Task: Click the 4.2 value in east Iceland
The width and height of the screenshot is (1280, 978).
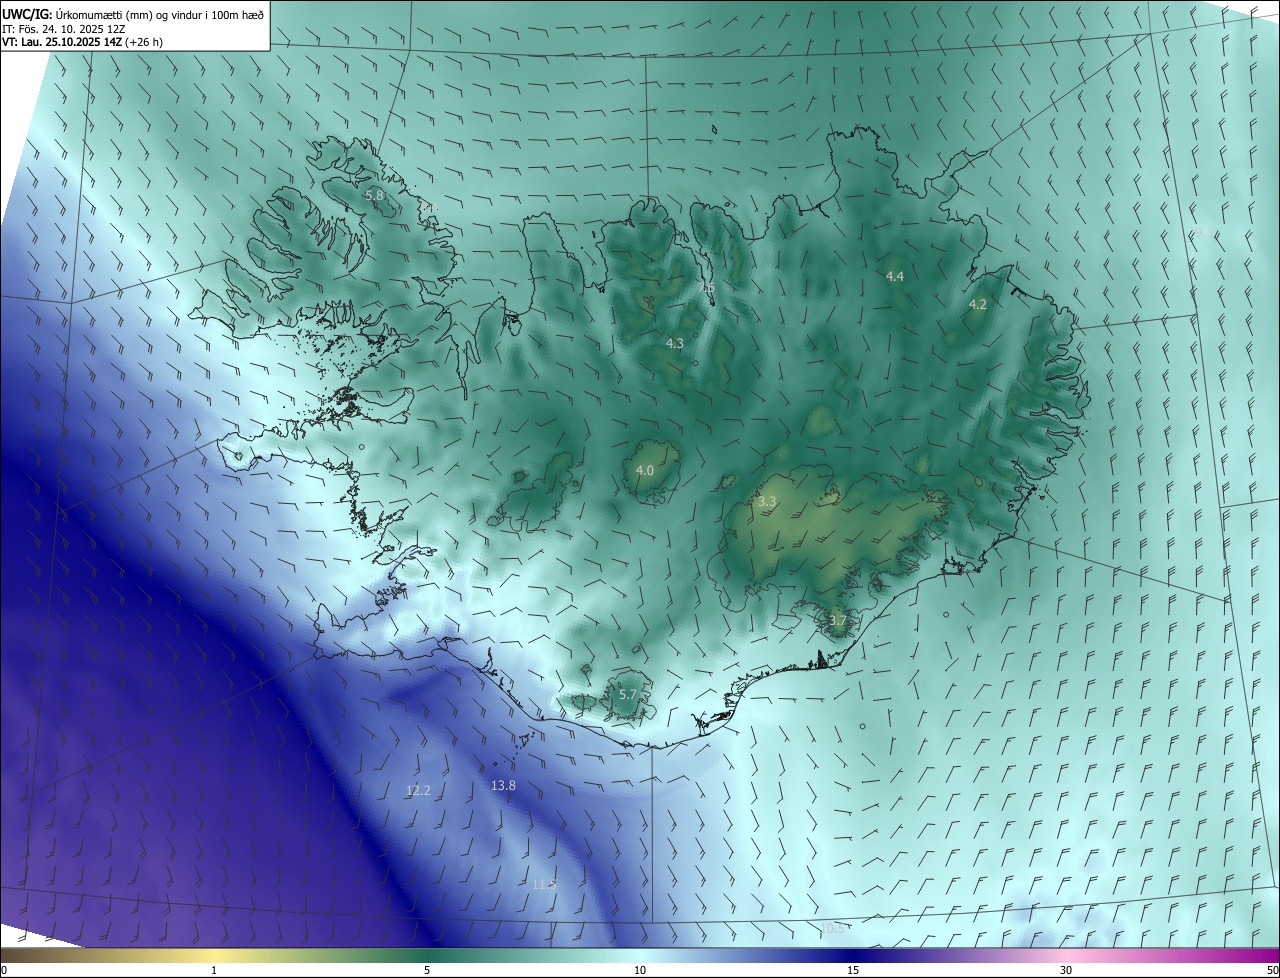Action: [978, 305]
